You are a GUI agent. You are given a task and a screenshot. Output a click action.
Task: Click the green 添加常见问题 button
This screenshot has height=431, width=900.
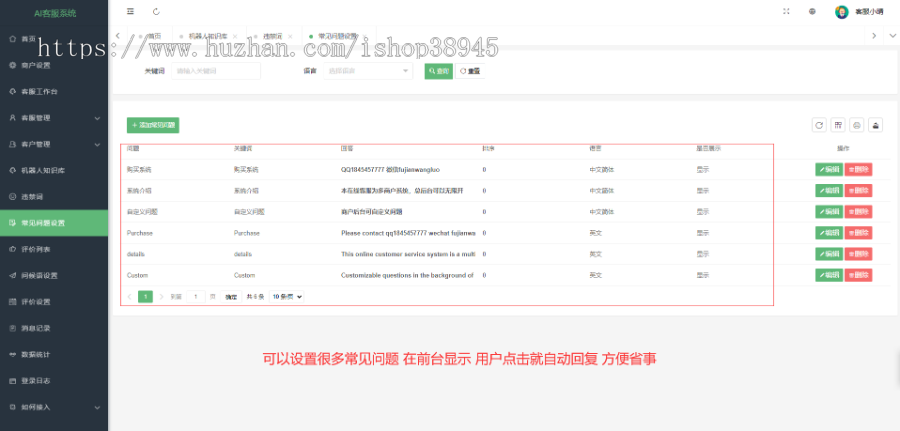coord(153,125)
